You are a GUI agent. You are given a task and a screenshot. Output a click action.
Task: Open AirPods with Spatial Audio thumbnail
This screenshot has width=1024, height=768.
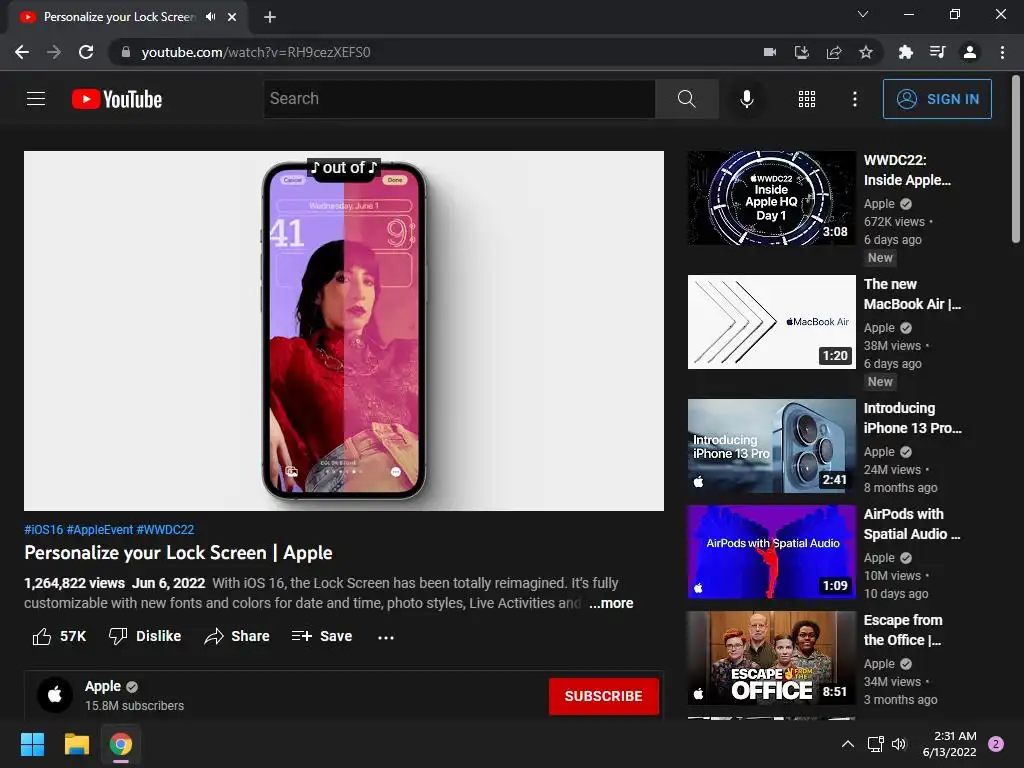pyautogui.click(x=771, y=552)
